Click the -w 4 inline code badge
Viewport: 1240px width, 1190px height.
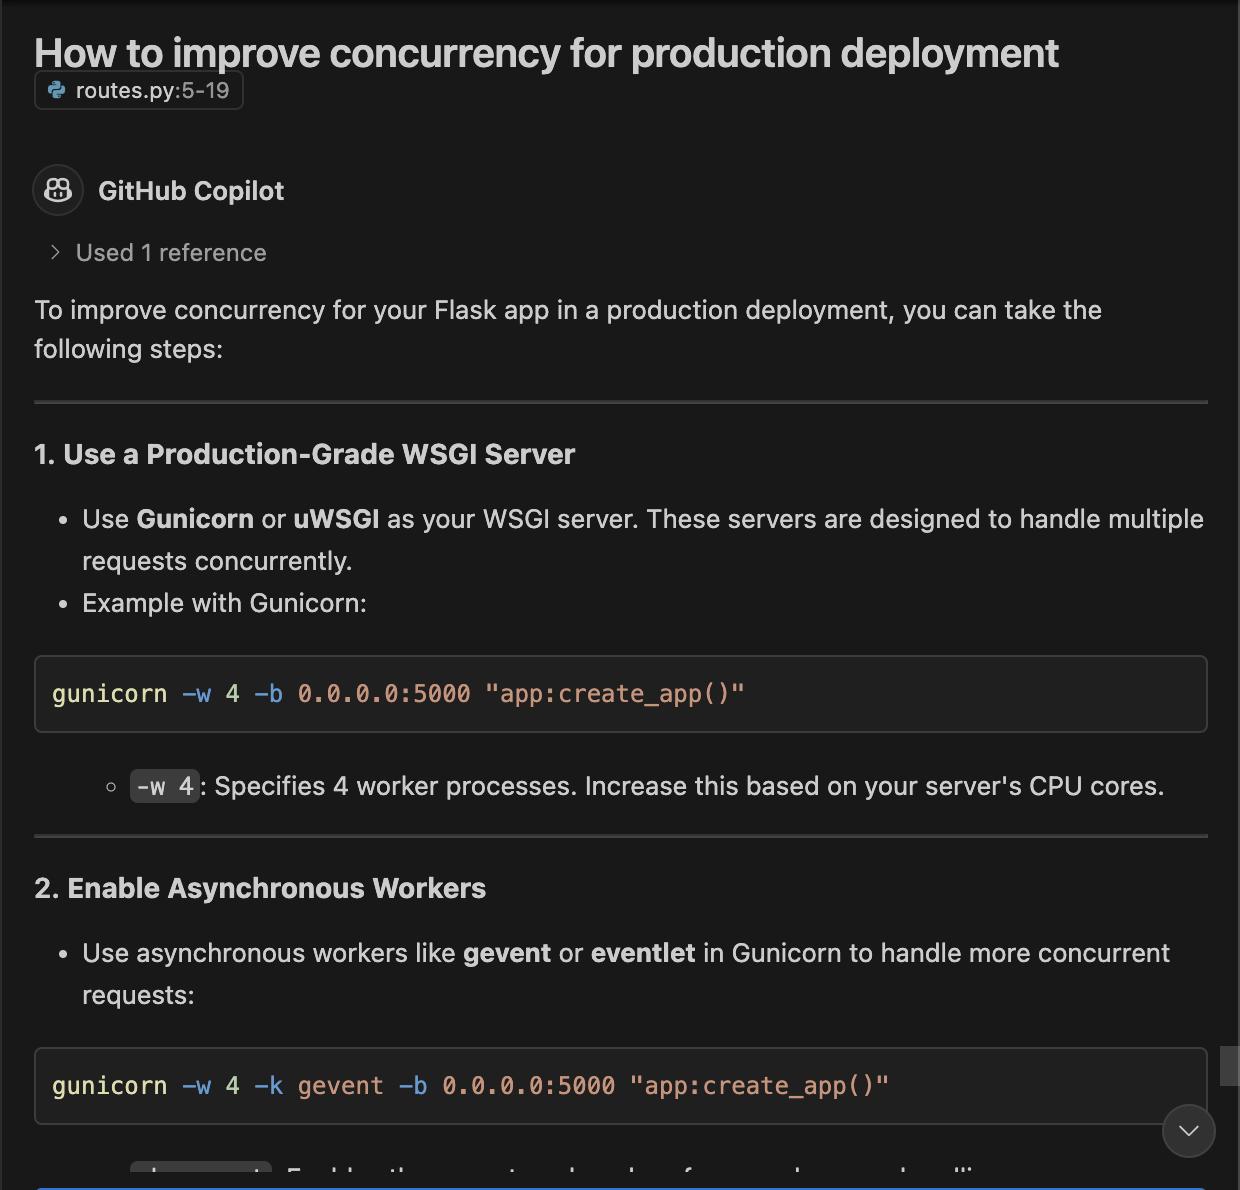pos(164,786)
